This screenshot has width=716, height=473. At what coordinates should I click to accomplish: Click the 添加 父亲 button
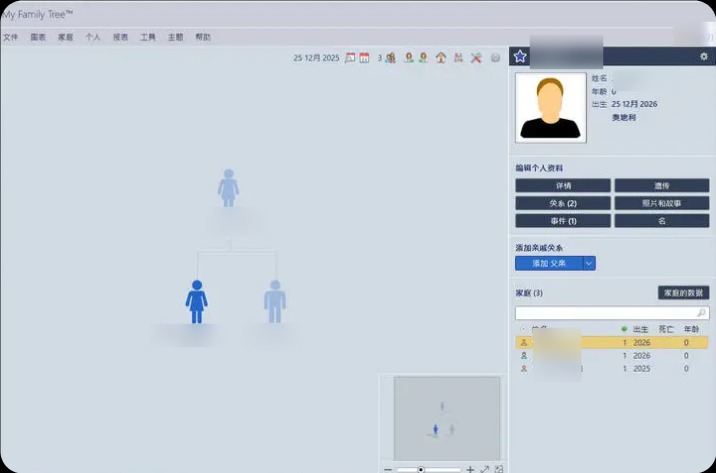click(x=549, y=263)
